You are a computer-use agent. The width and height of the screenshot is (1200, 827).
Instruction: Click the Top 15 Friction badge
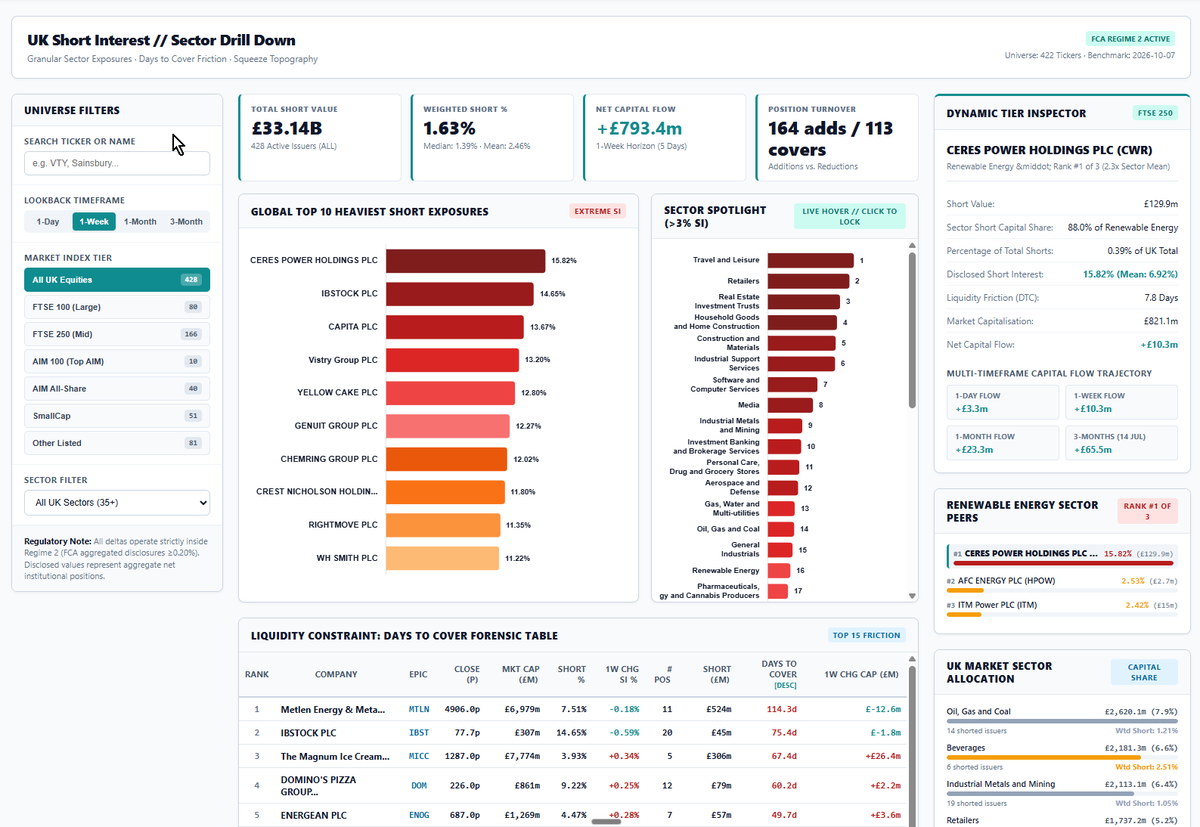click(x=866, y=635)
